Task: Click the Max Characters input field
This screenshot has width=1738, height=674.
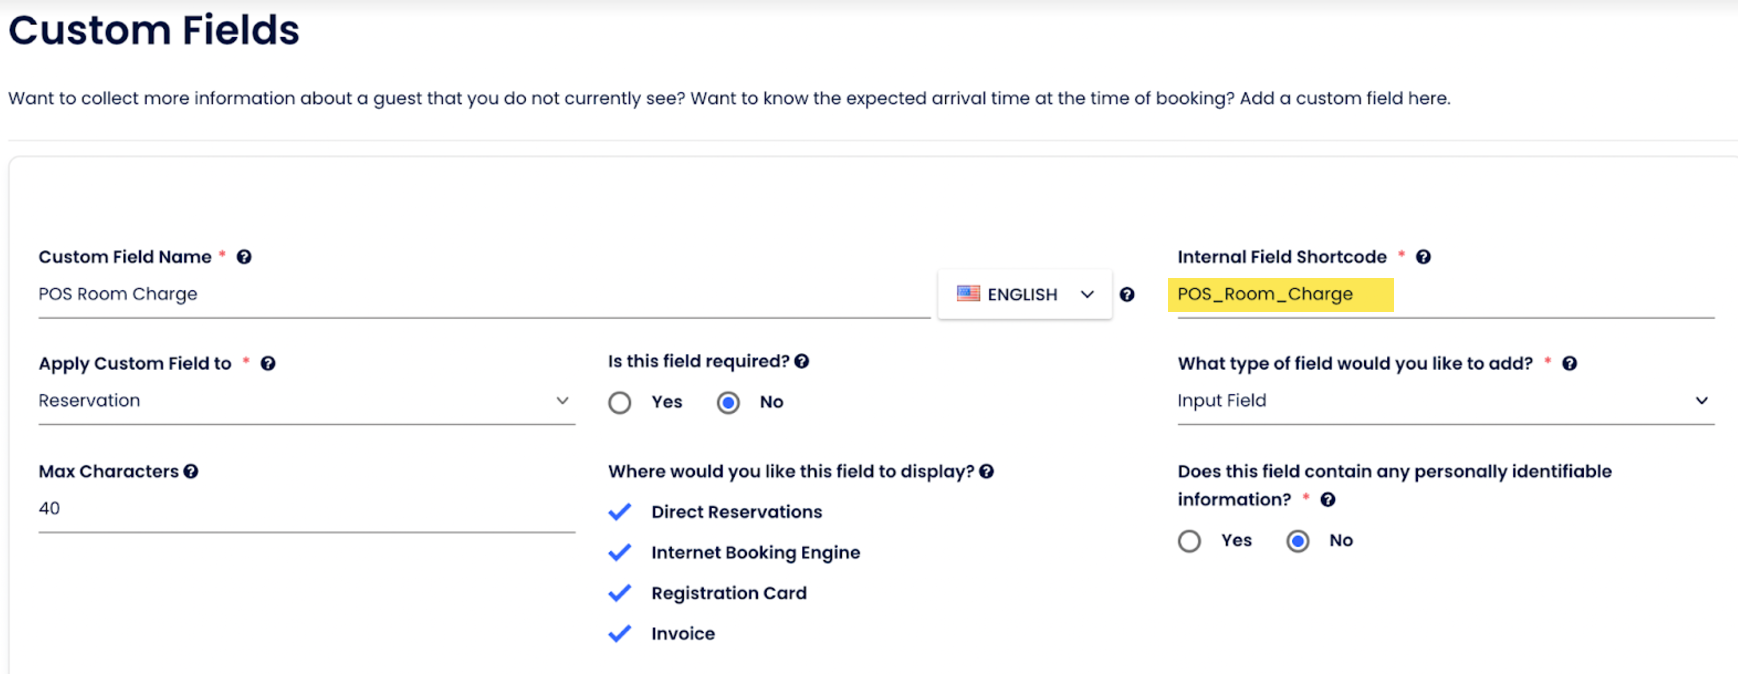Action: (306, 509)
